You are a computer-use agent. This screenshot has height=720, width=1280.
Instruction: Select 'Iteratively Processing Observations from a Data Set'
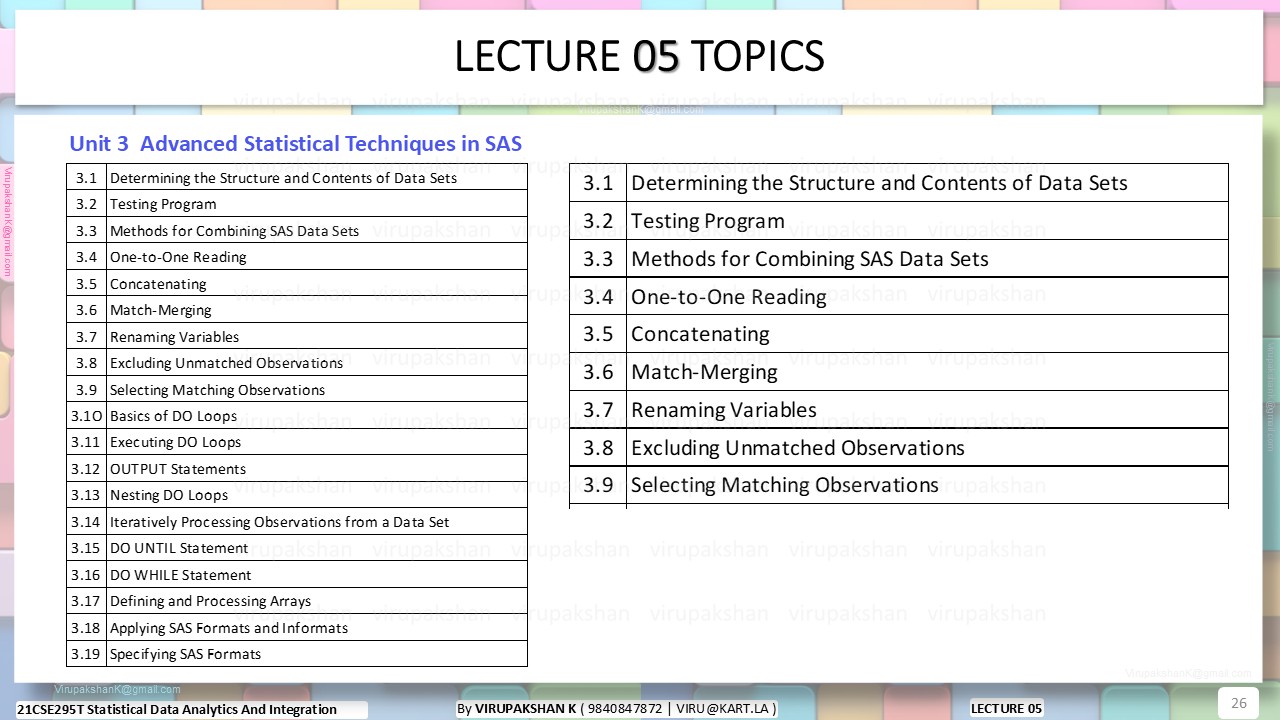tap(279, 522)
